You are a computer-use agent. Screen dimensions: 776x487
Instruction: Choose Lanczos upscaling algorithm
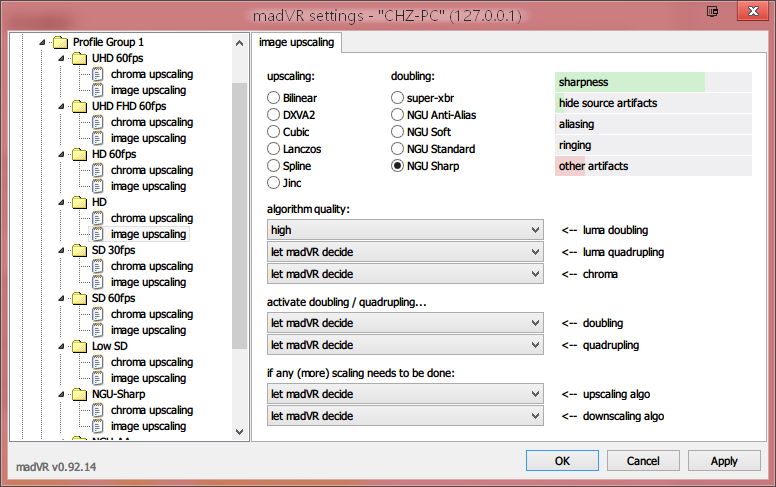273,149
